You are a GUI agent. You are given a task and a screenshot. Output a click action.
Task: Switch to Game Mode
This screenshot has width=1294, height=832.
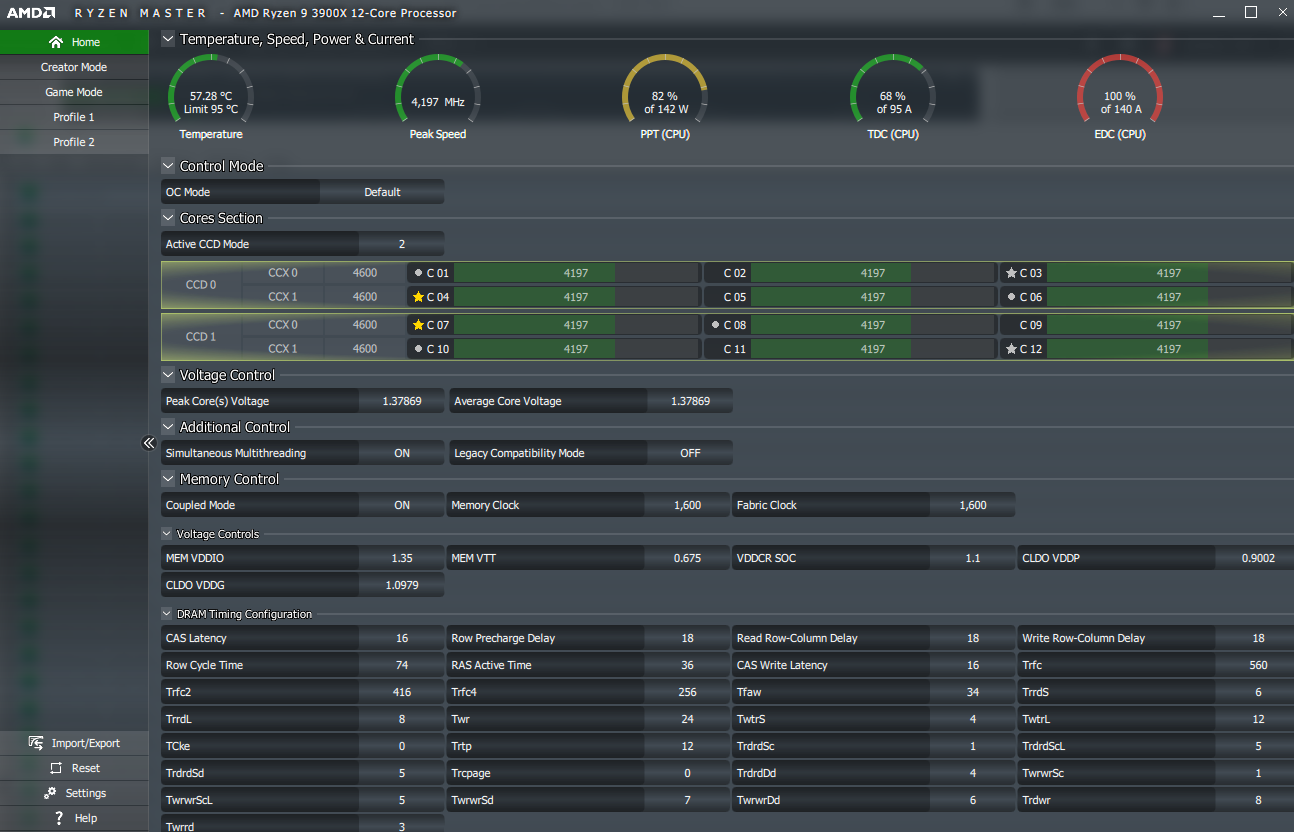tap(74, 92)
